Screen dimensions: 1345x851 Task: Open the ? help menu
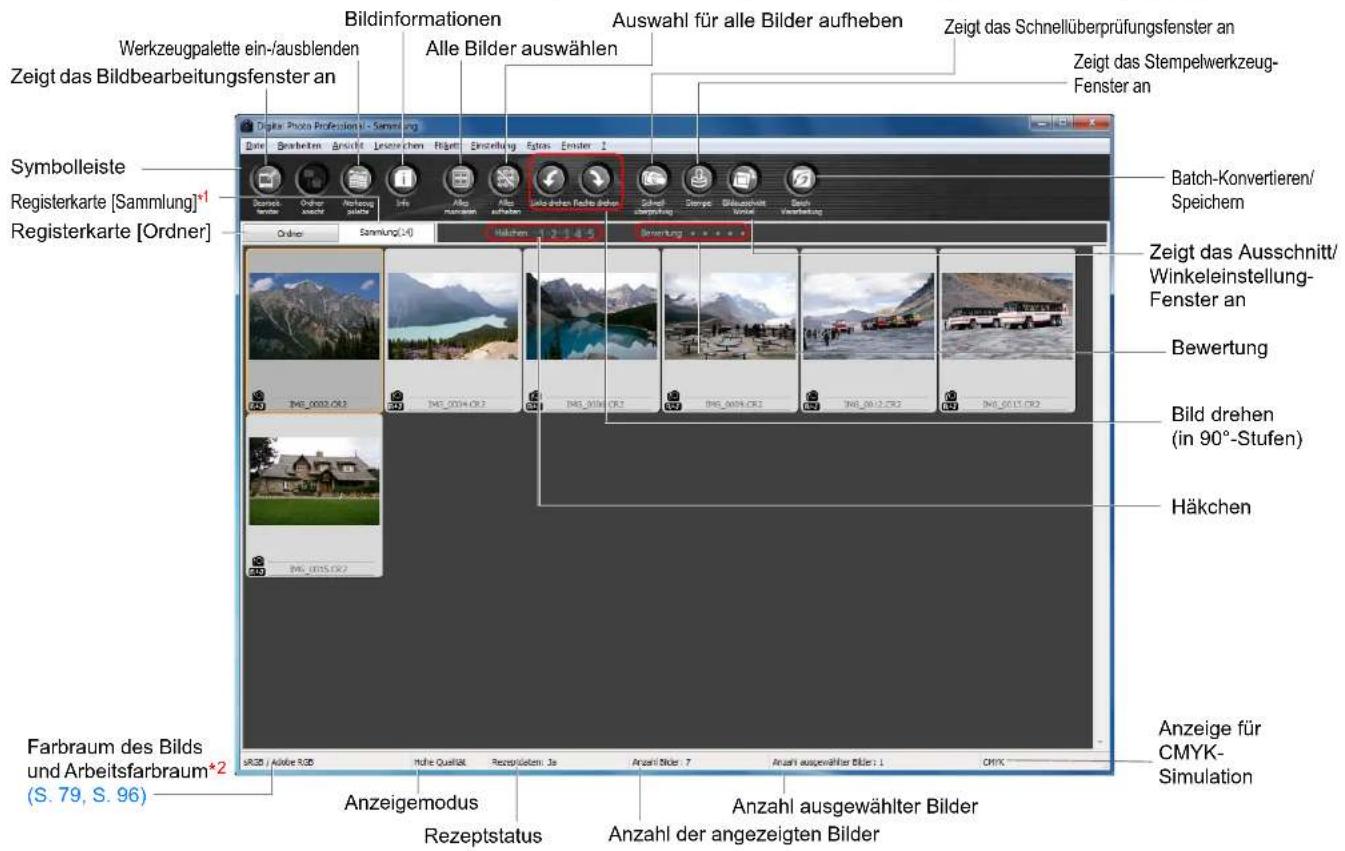click(x=604, y=145)
